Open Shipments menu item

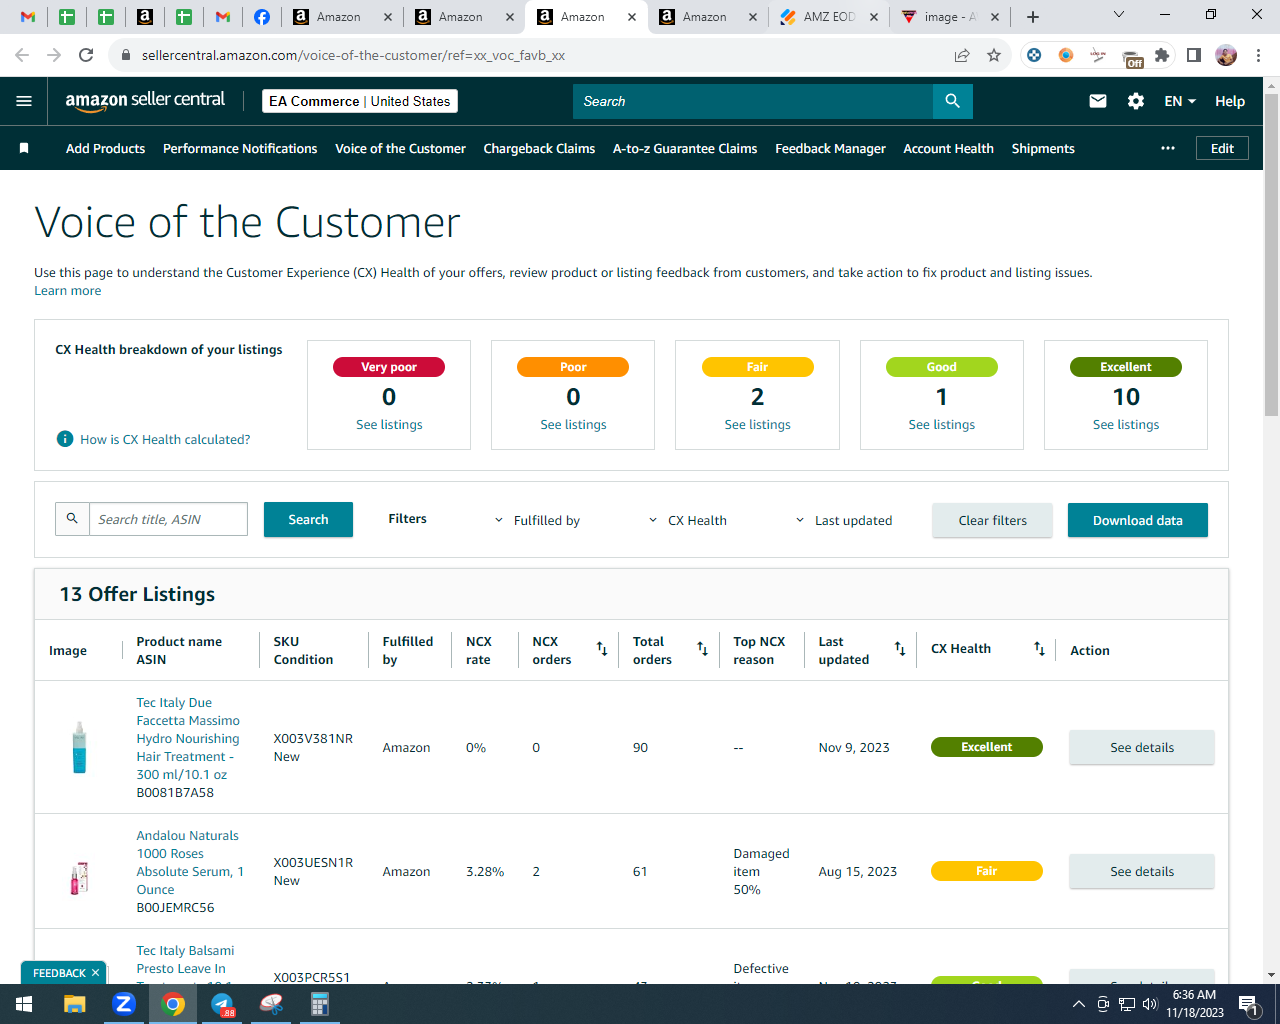1043,148
